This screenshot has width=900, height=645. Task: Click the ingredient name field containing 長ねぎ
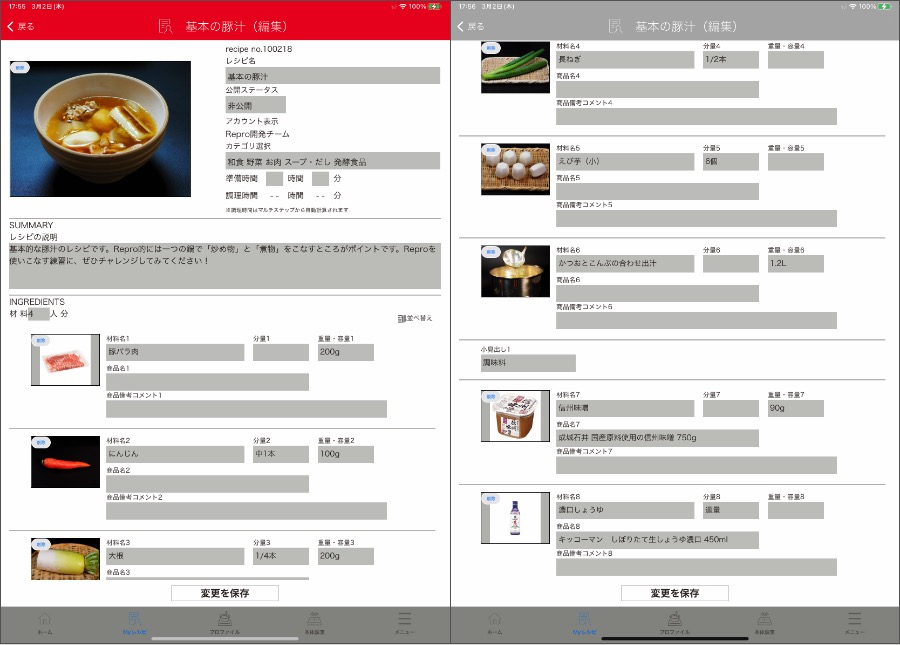click(x=624, y=60)
